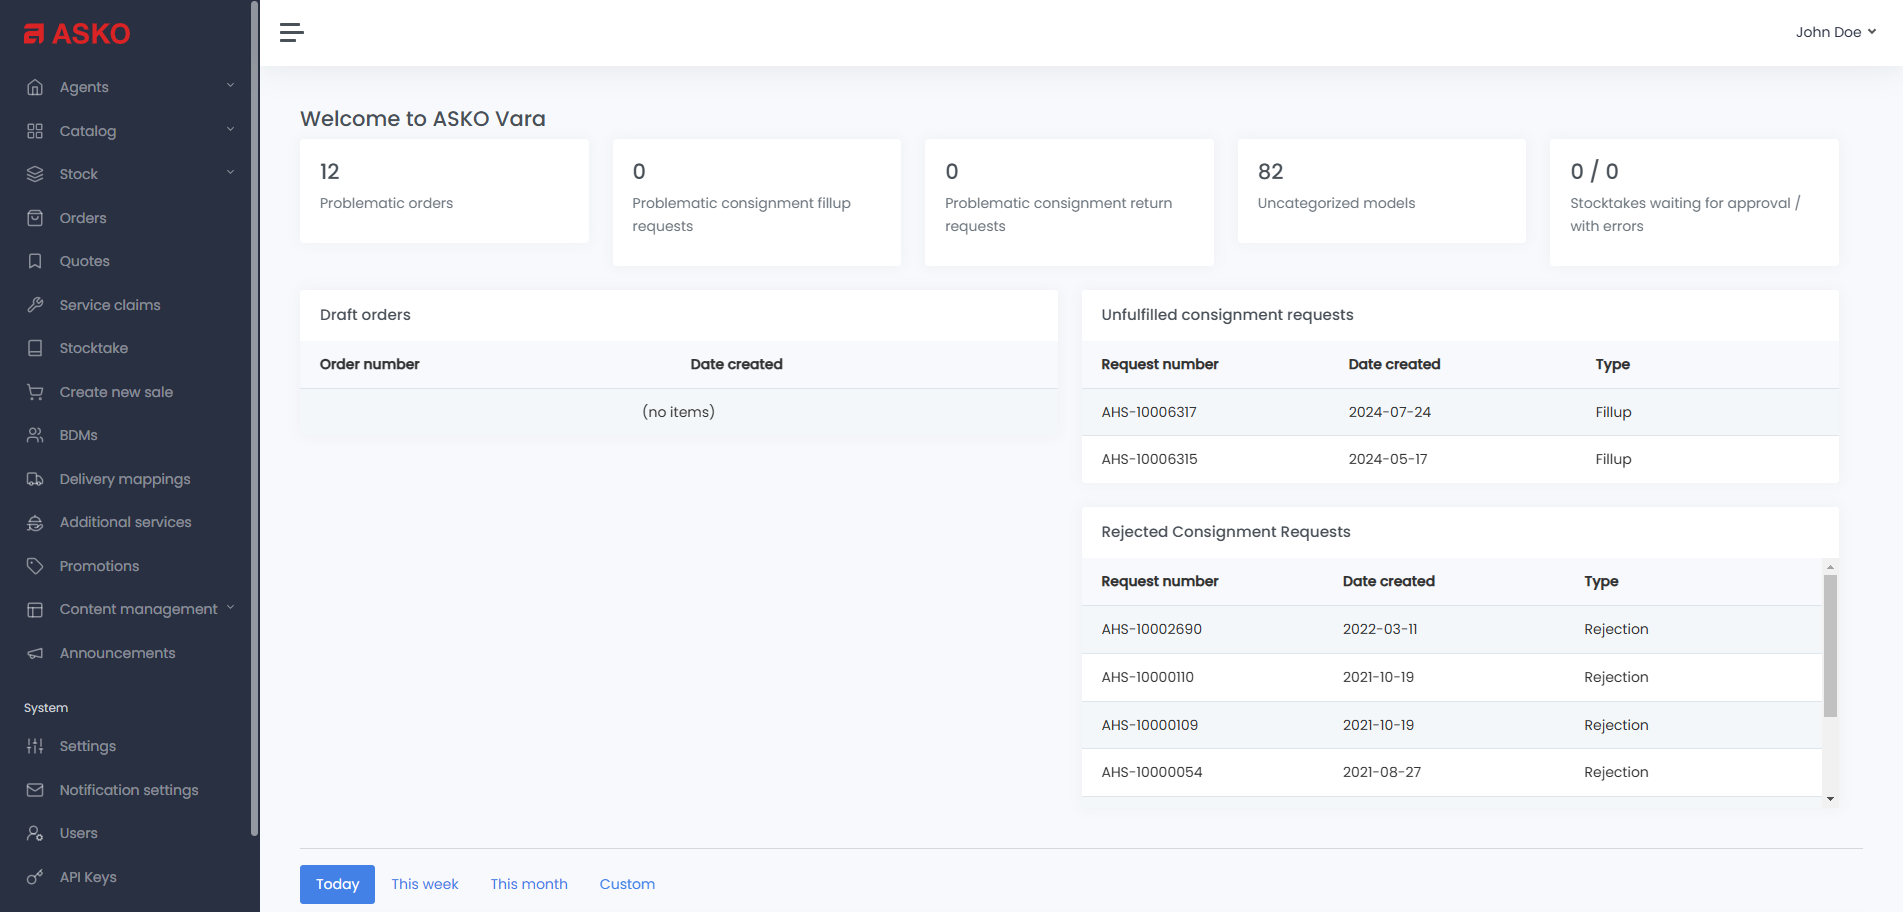This screenshot has width=1903, height=912.
Task: Select the Today period tab
Action: [x=337, y=884]
